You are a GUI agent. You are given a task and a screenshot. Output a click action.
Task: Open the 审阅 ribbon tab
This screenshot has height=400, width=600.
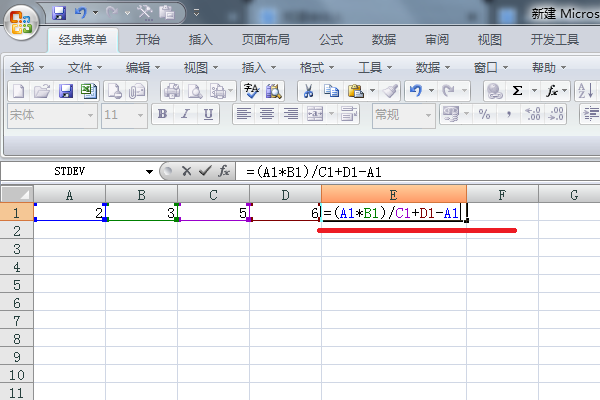pyautogui.click(x=437, y=39)
